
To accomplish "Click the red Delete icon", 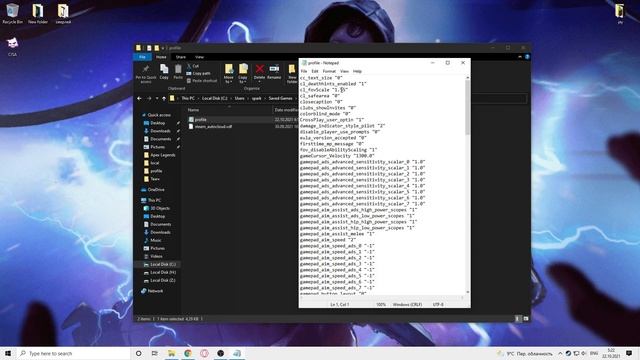I will (x=260, y=72).
